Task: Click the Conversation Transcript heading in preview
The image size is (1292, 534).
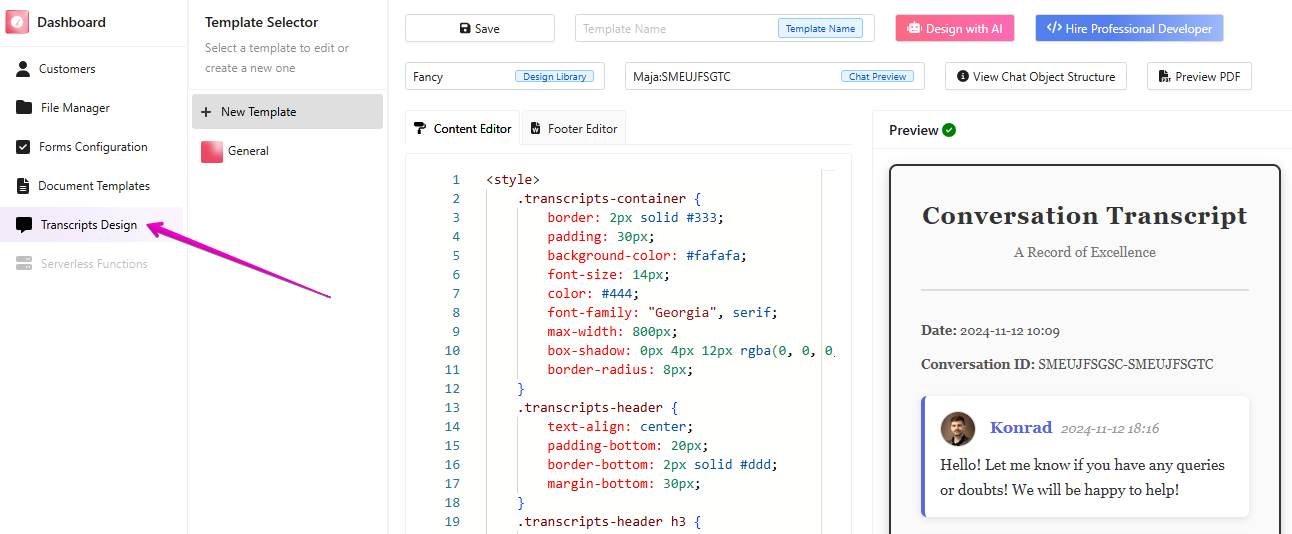Action: tap(1085, 216)
